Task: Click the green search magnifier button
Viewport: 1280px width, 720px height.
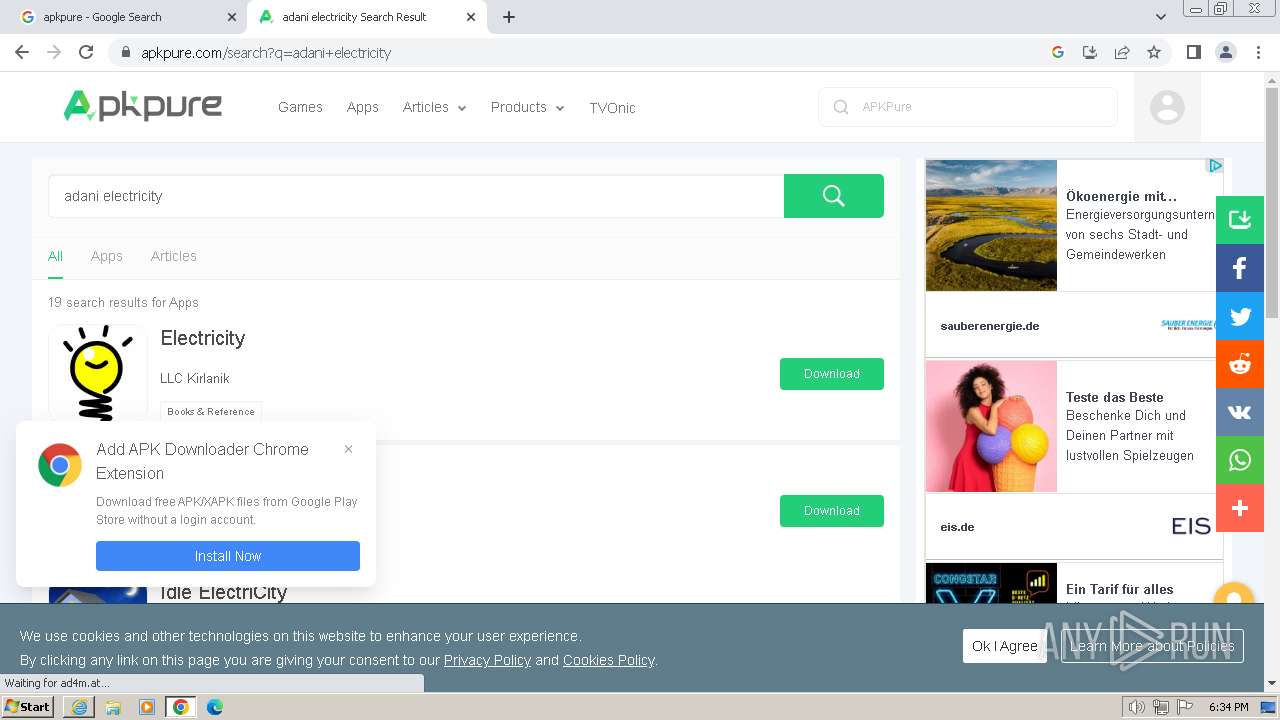Action: click(833, 196)
